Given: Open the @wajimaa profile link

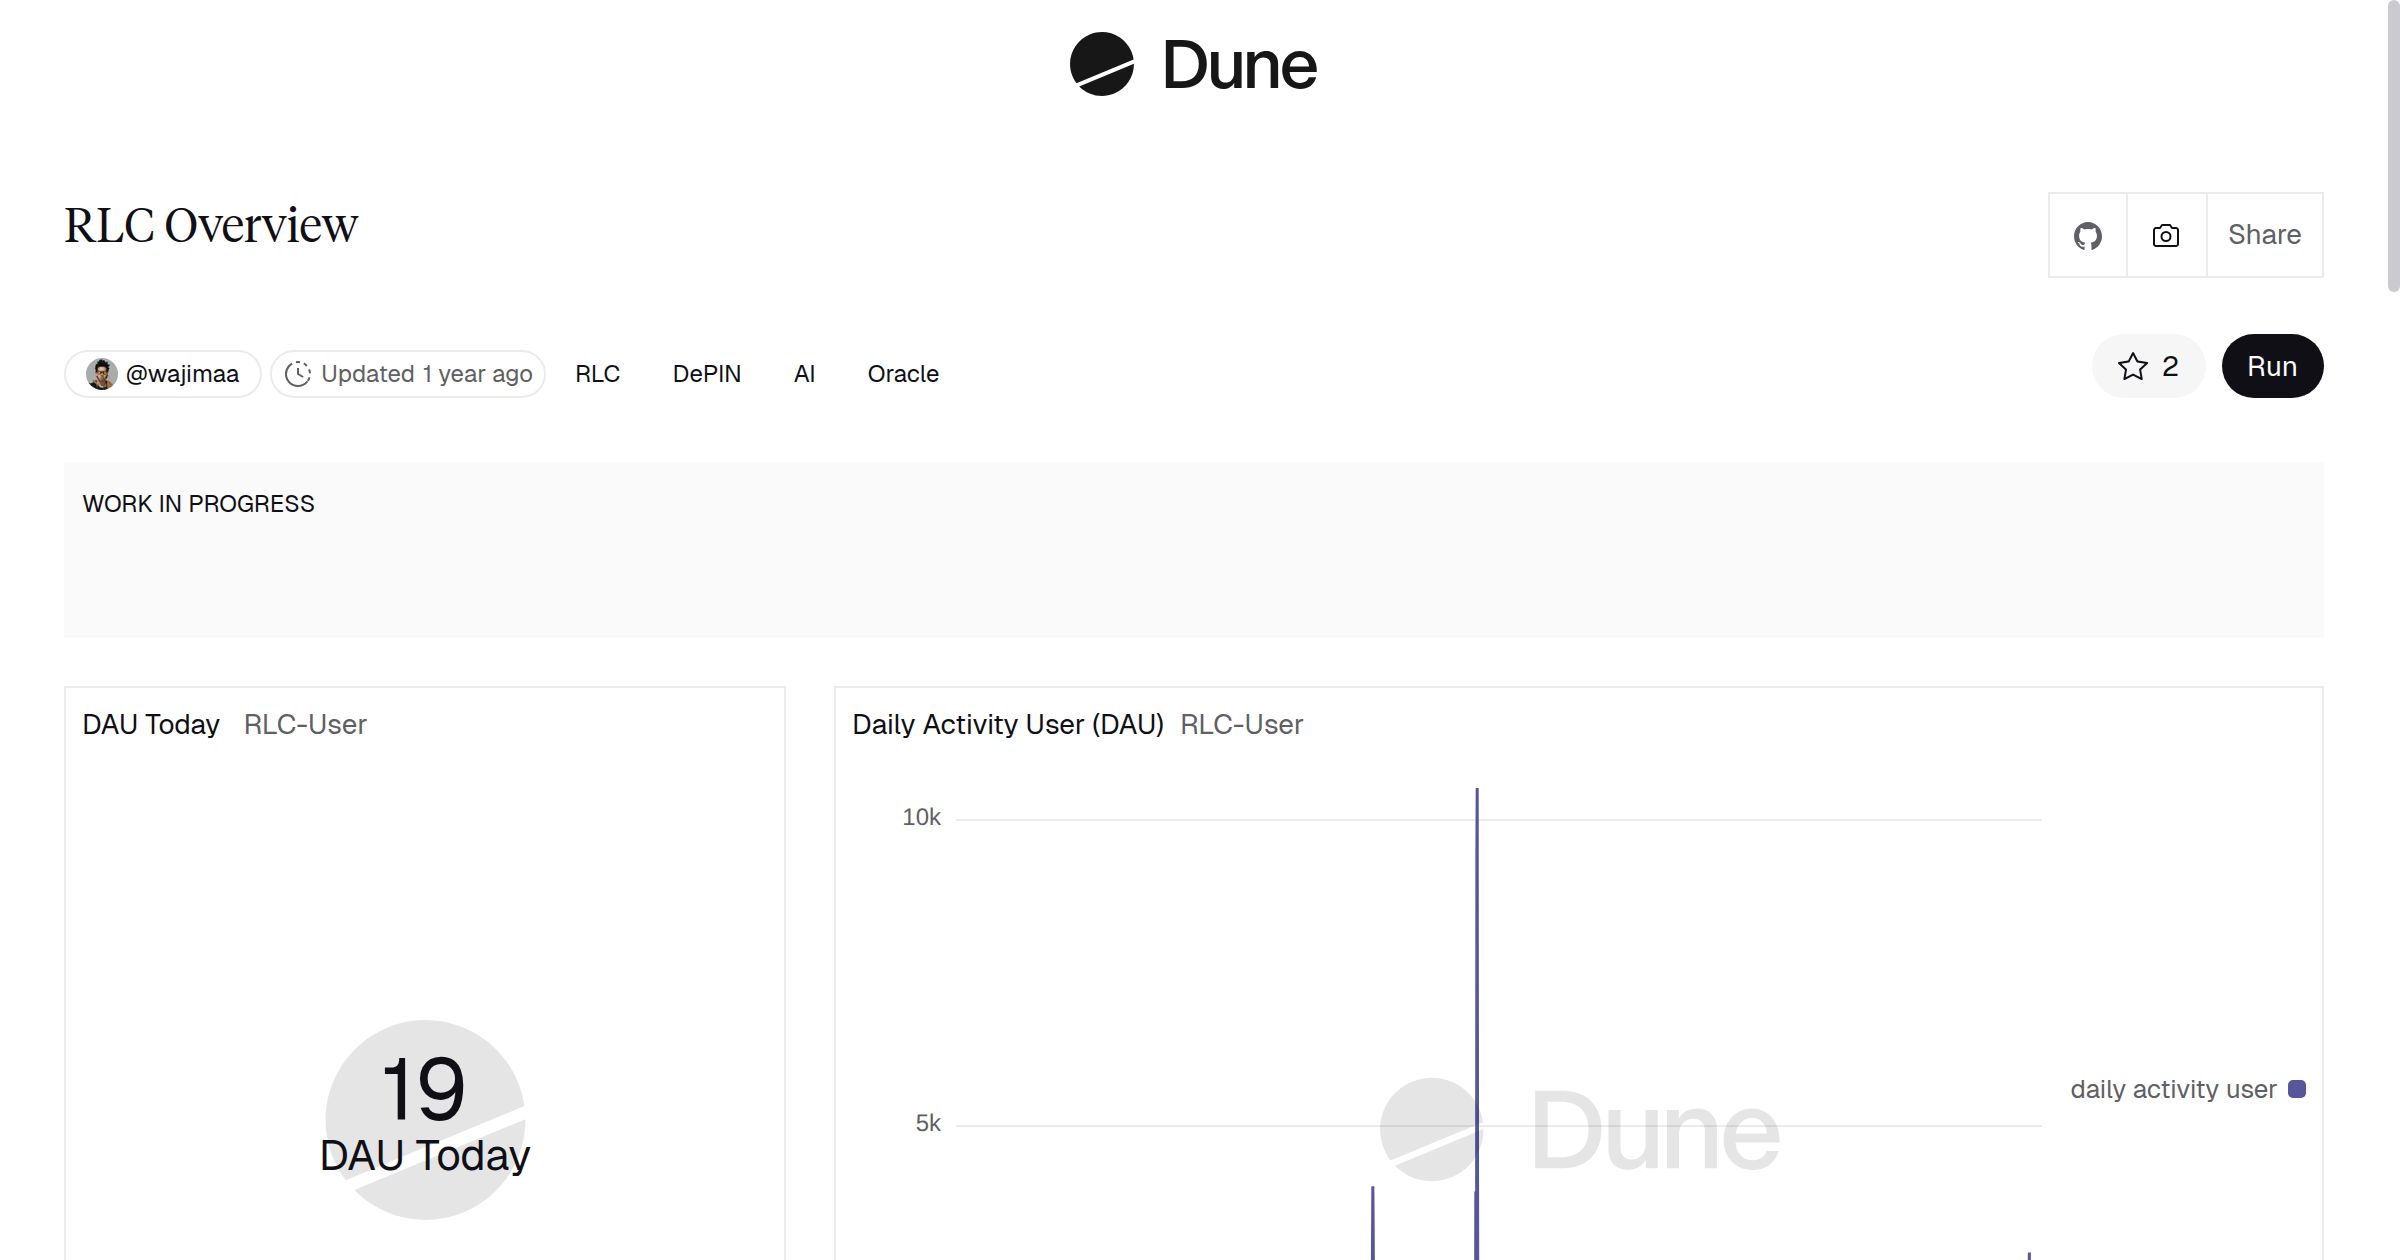Looking at the screenshot, I should [x=182, y=374].
